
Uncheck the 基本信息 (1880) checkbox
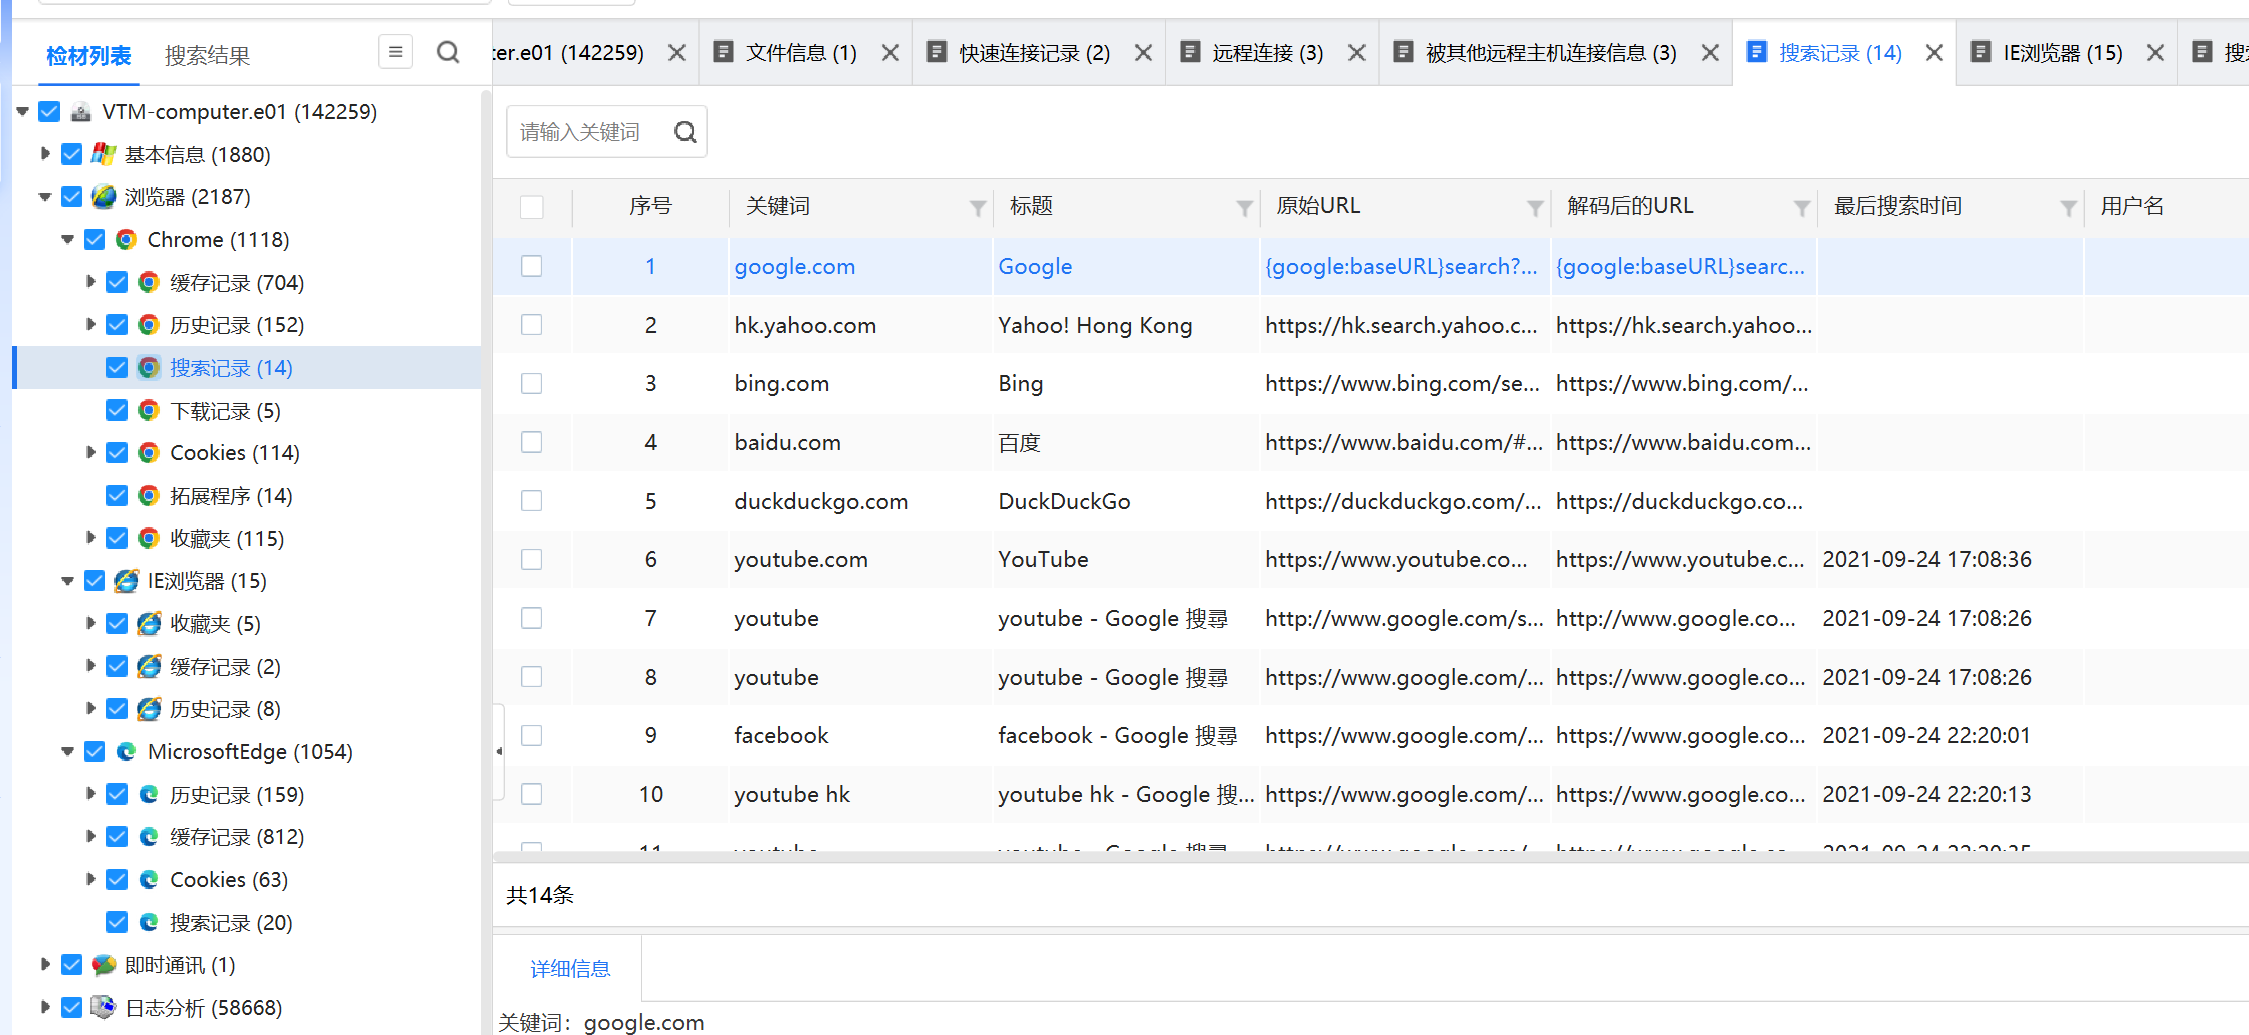click(71, 154)
